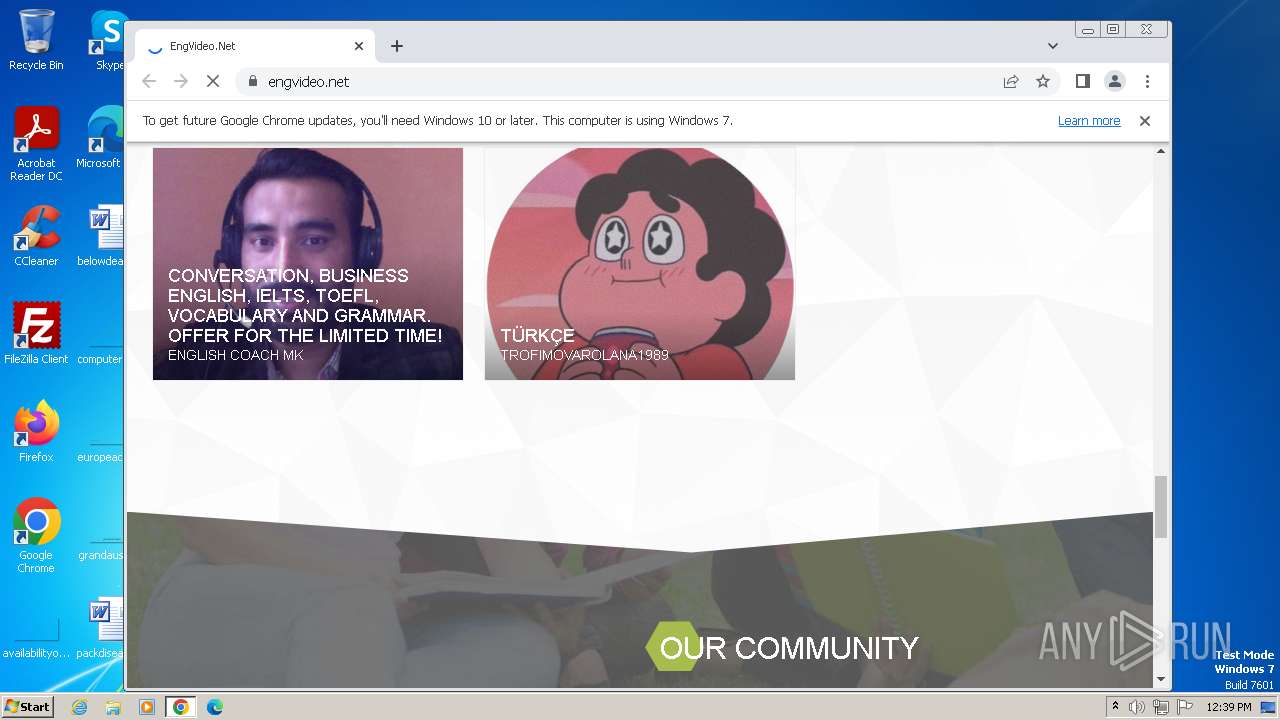Click the browser forward arrow
Viewport: 1280px width, 720px height.
pyautogui.click(x=181, y=82)
